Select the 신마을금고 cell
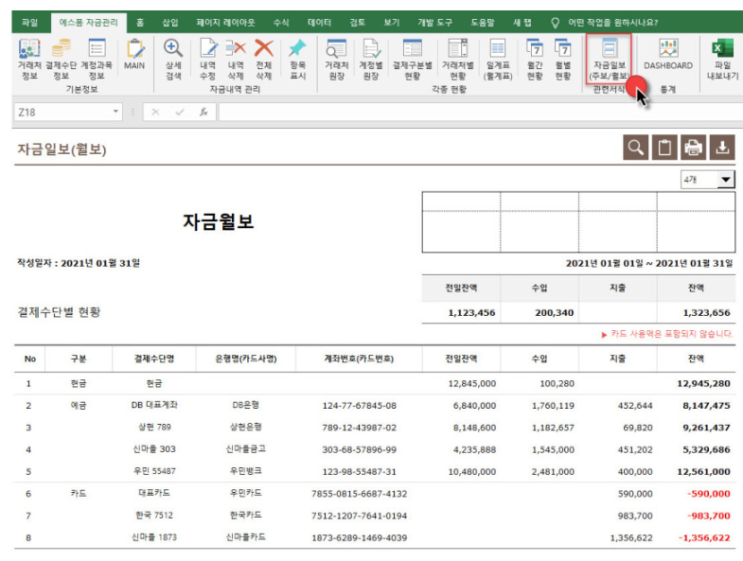743x561 pixels. click(x=245, y=449)
